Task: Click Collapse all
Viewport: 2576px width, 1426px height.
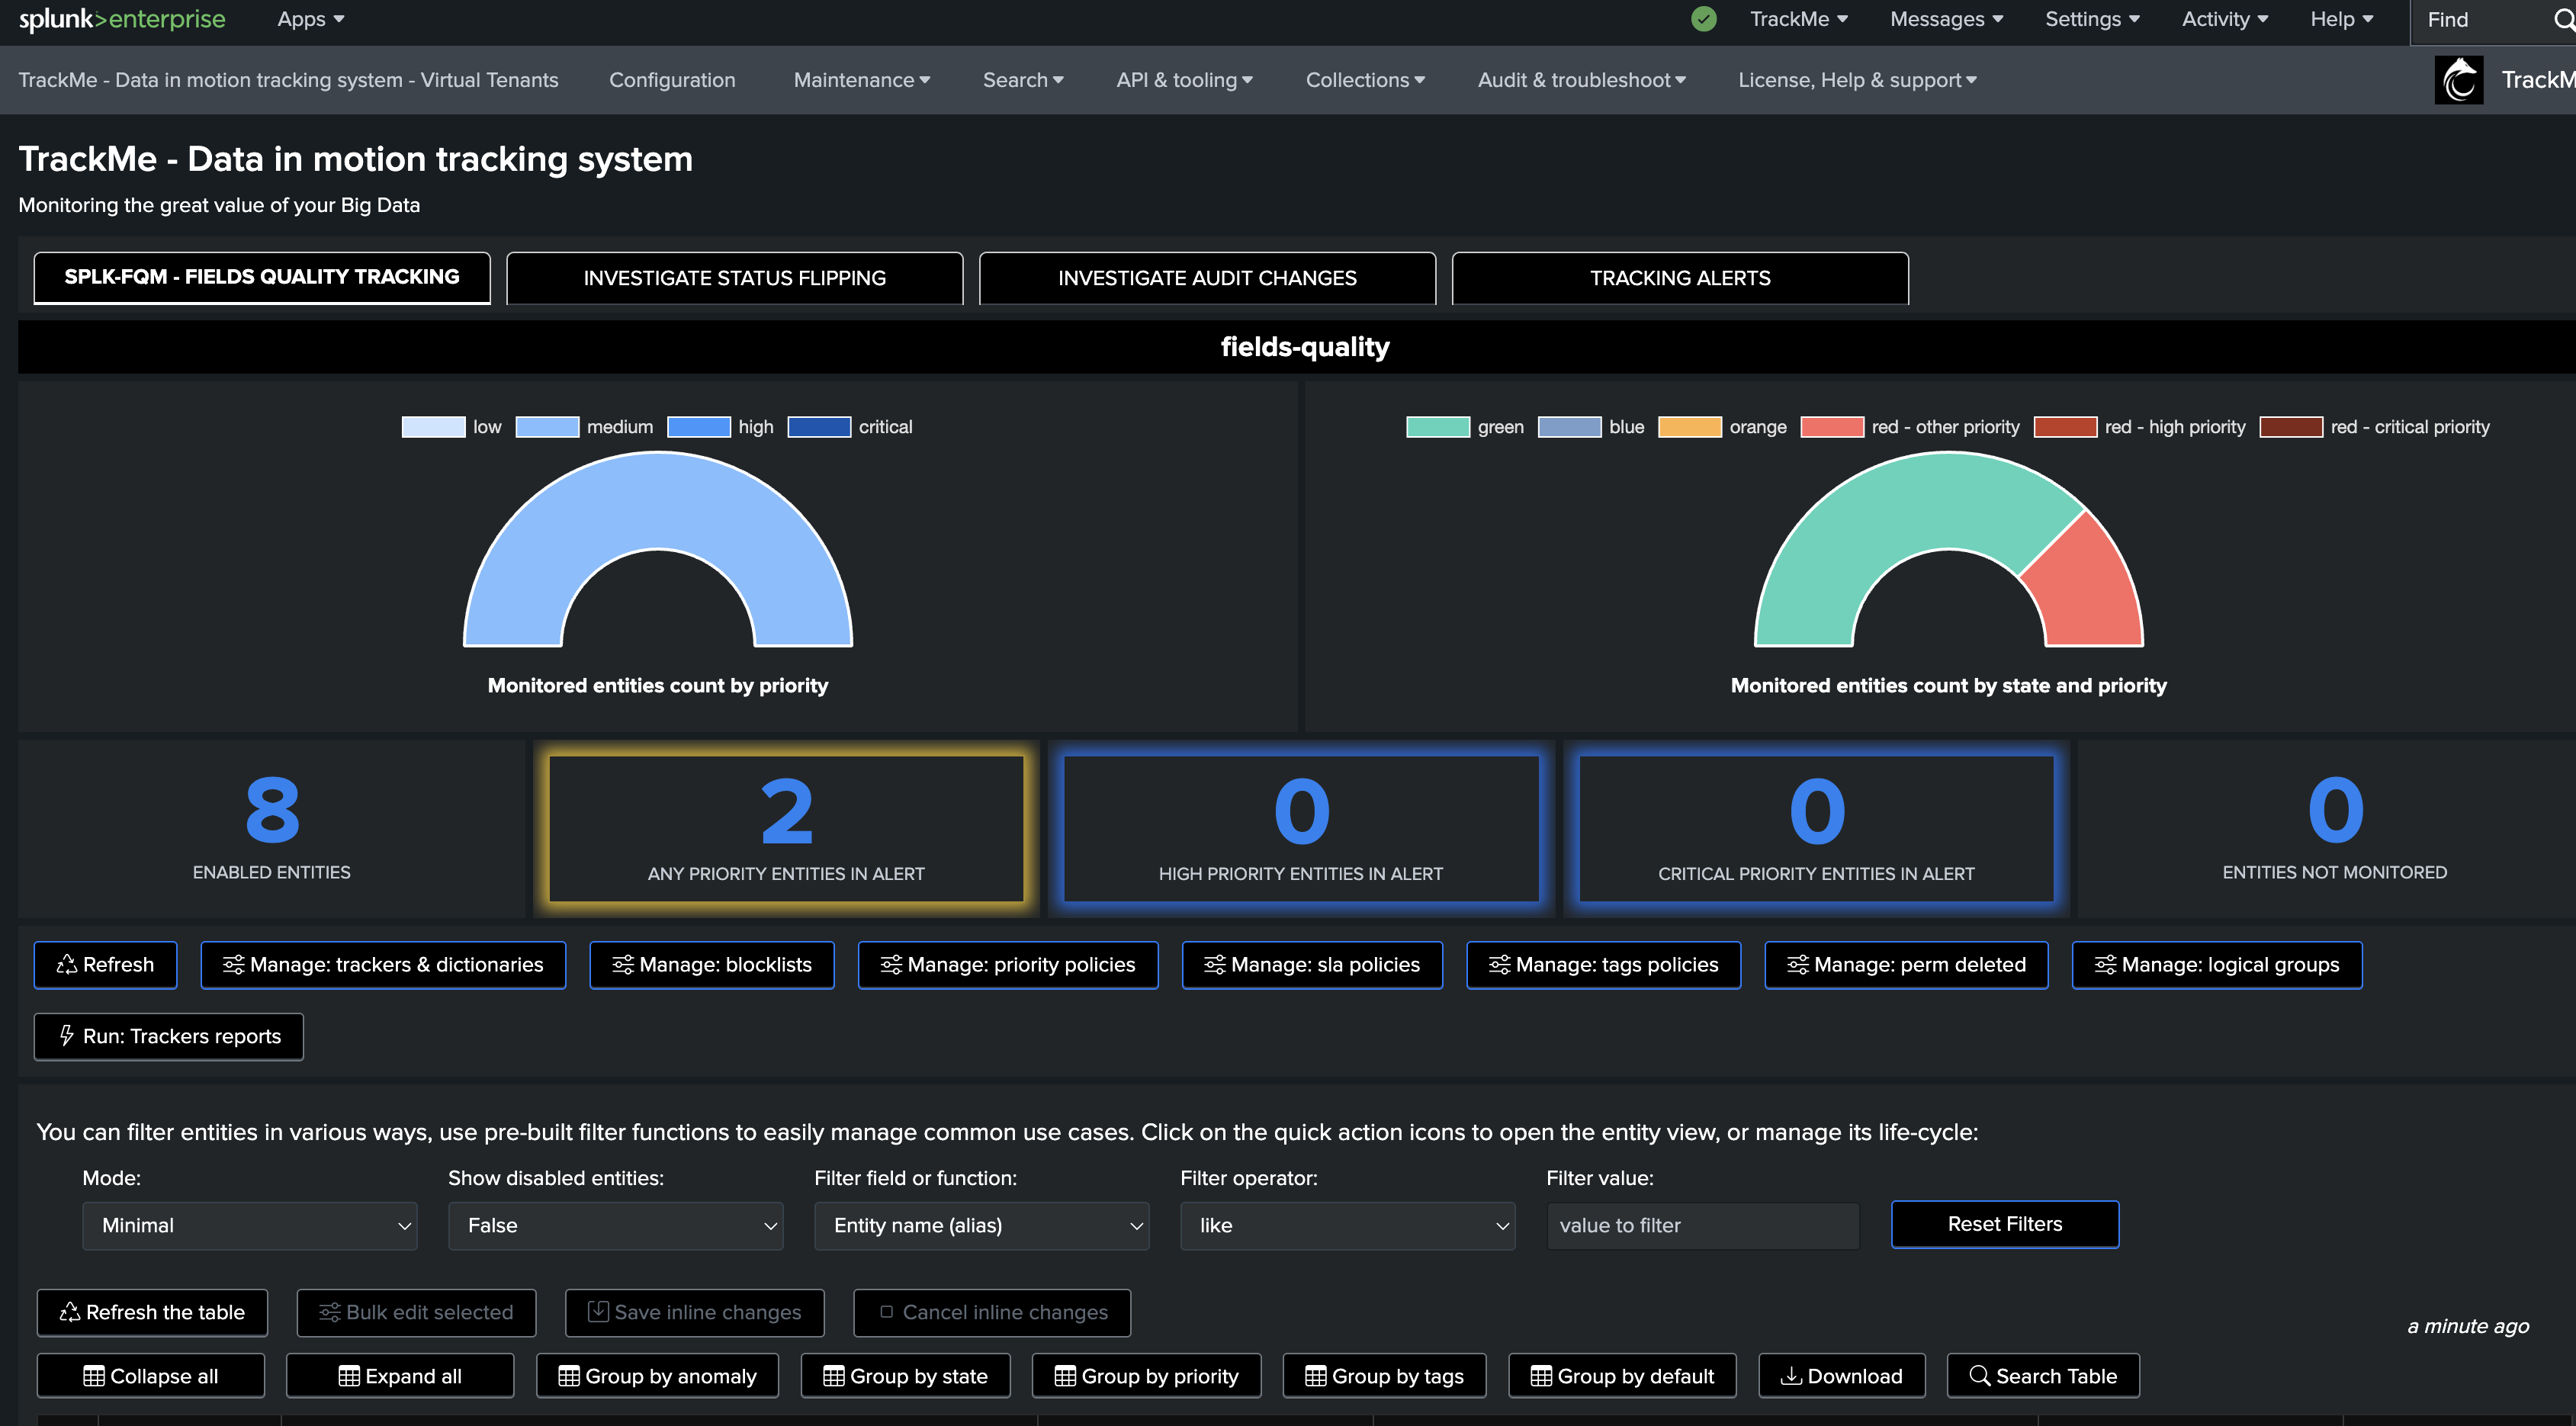Action: (151, 1376)
